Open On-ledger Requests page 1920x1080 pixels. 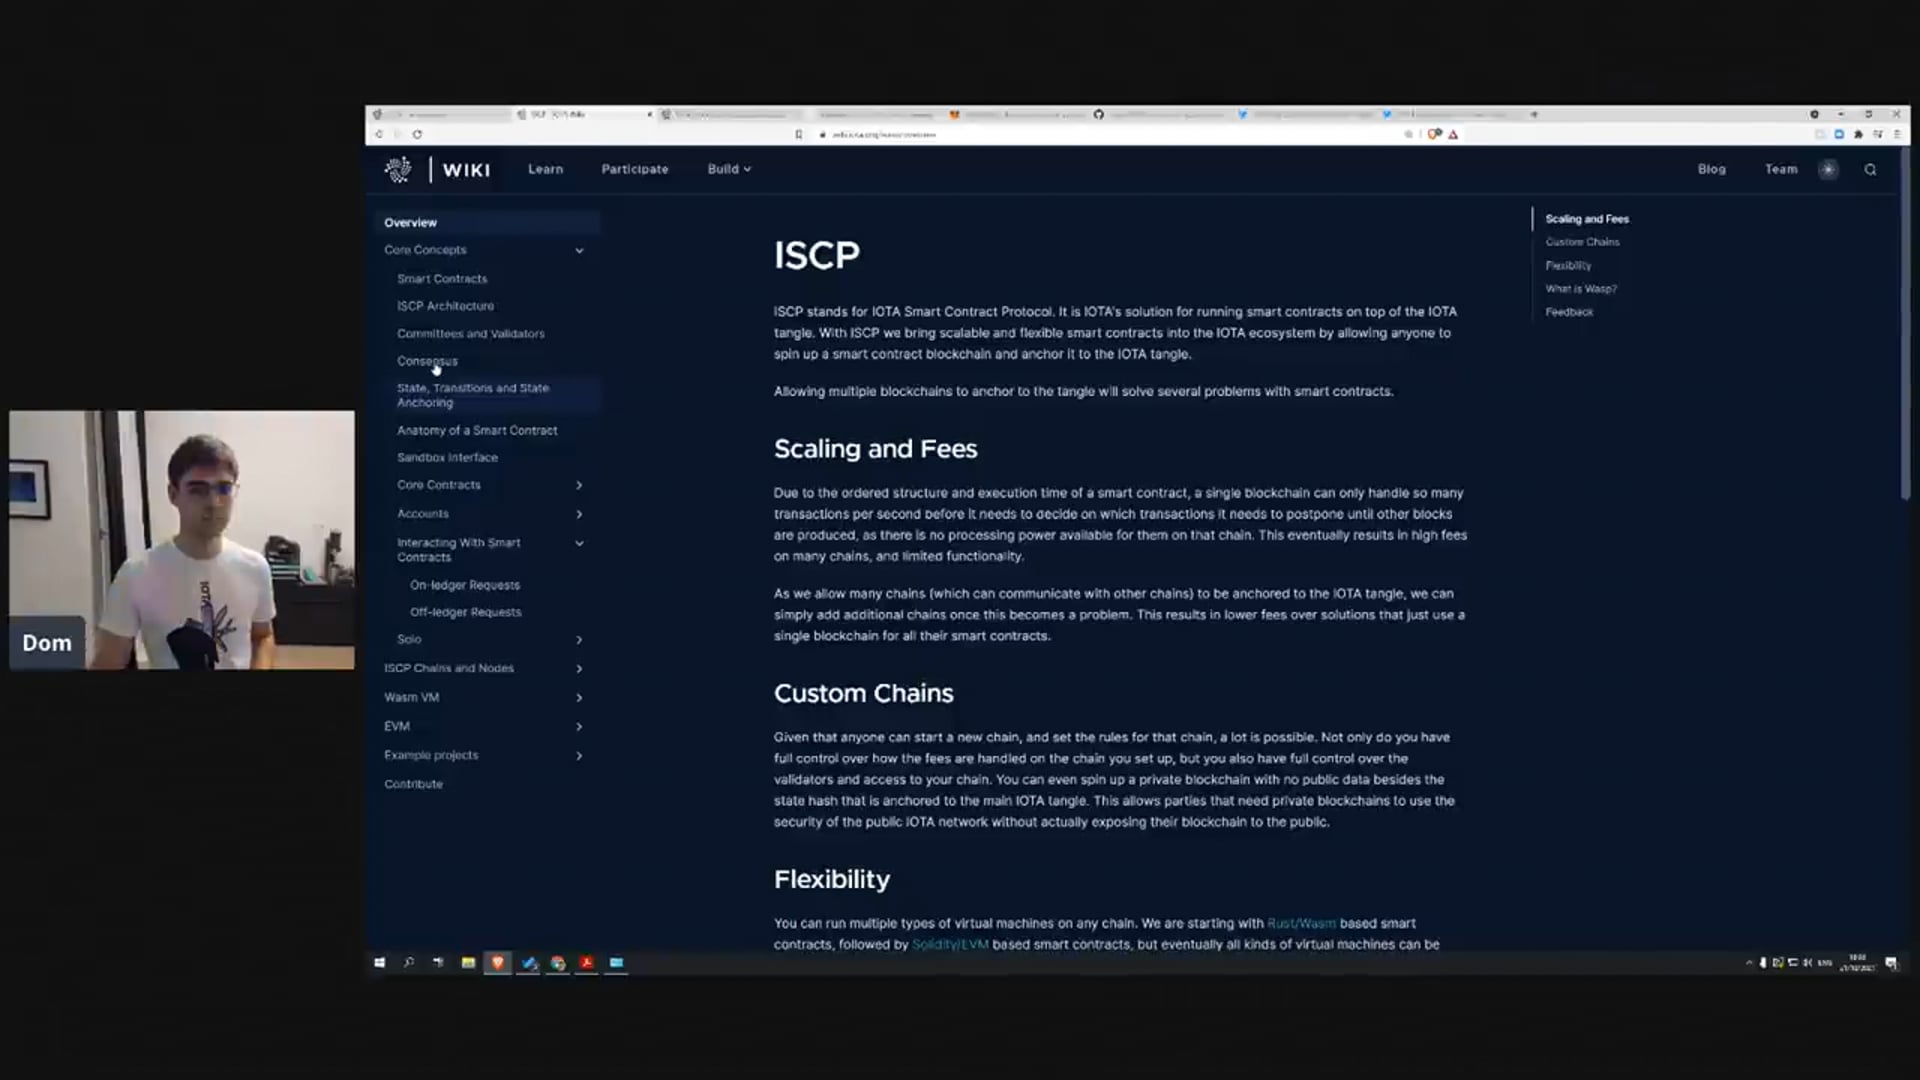(x=465, y=585)
